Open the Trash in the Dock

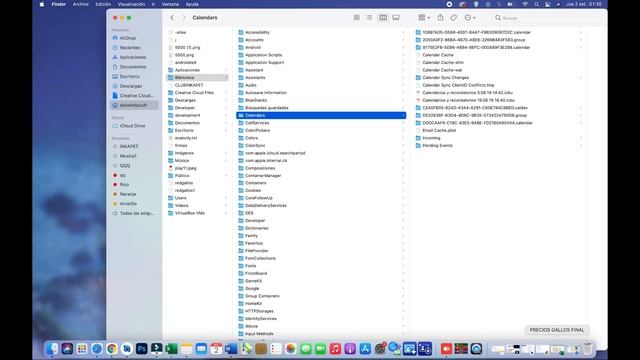coord(587,349)
